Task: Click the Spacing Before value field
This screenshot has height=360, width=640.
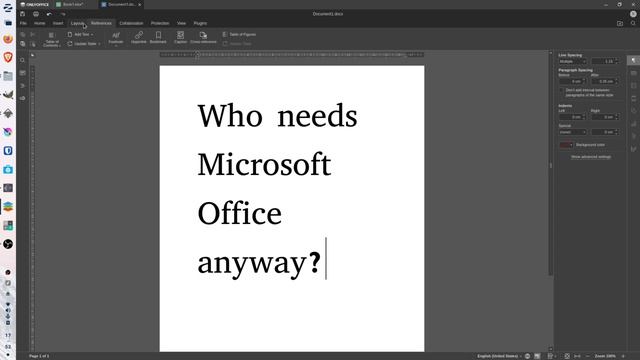Action: click(x=573, y=81)
